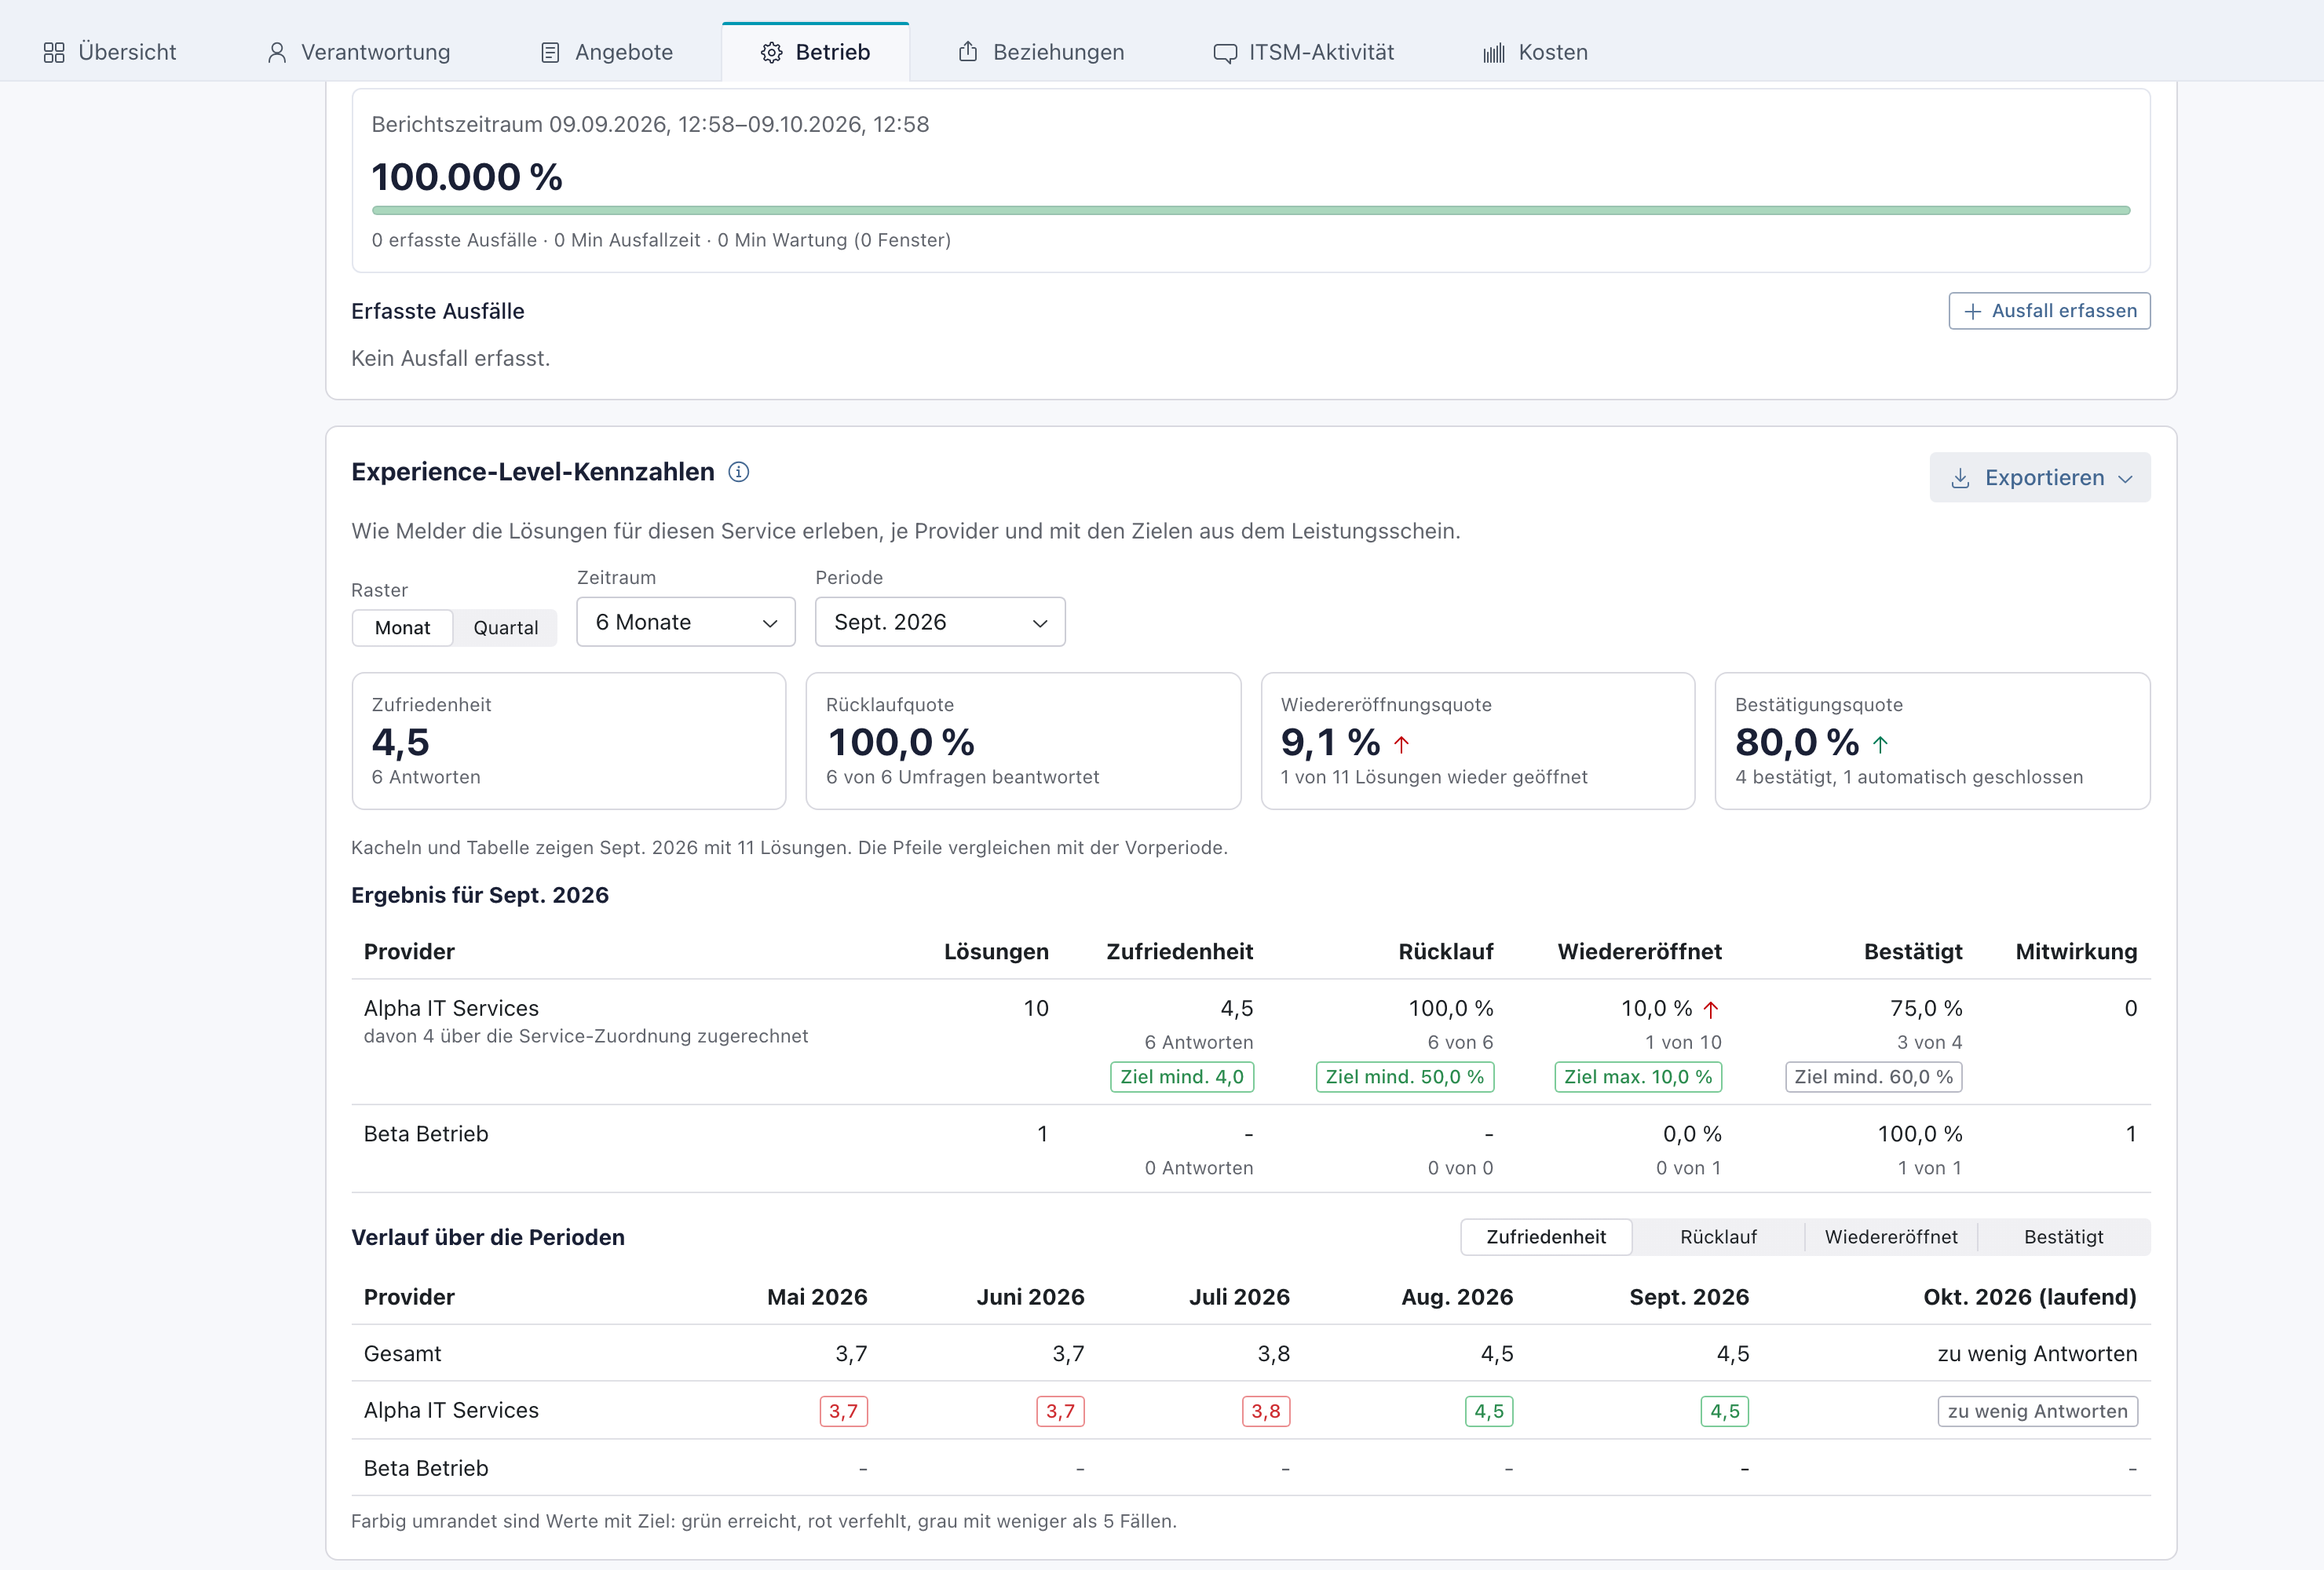Screen dimensions: 2324x1570
Task: Show Wiedereröffnet in Verlauf table
Action: coord(1891,1237)
